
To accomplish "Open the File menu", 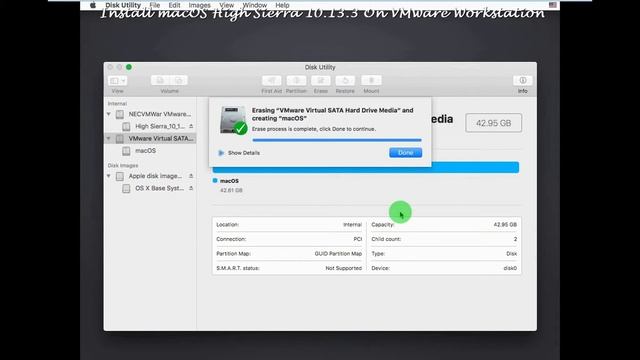I will click(x=155, y=5).
